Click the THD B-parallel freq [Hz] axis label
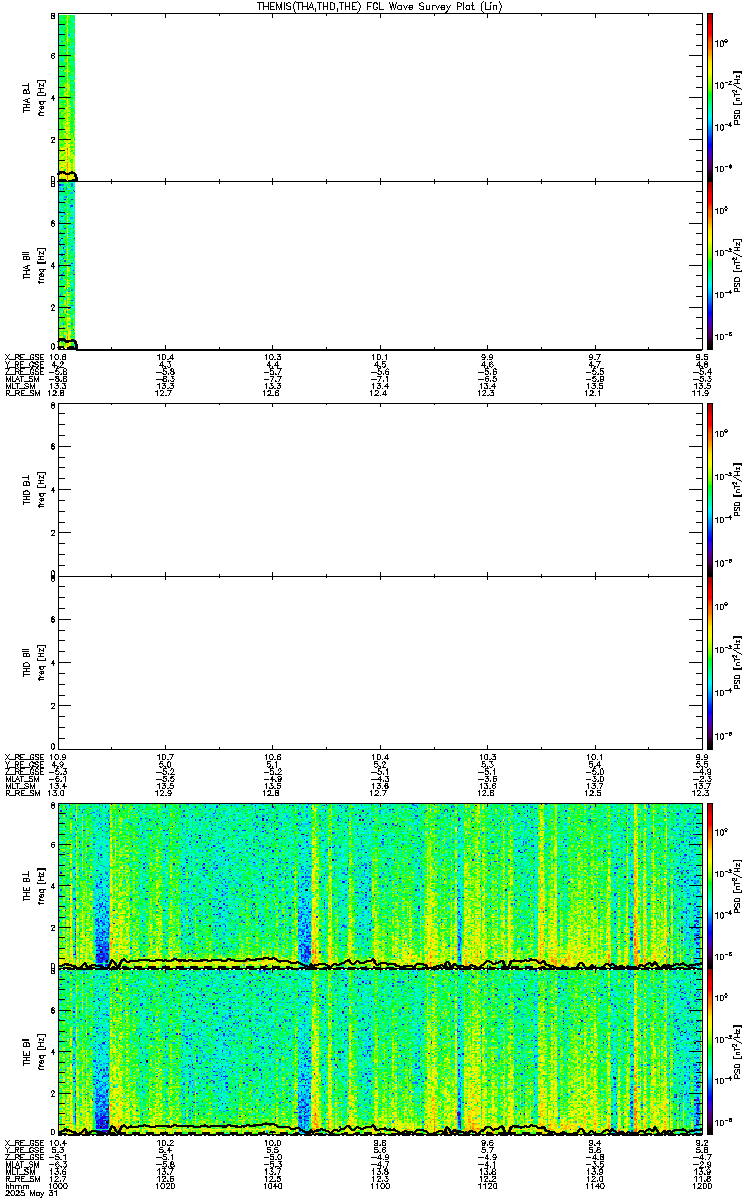 tap(40, 662)
